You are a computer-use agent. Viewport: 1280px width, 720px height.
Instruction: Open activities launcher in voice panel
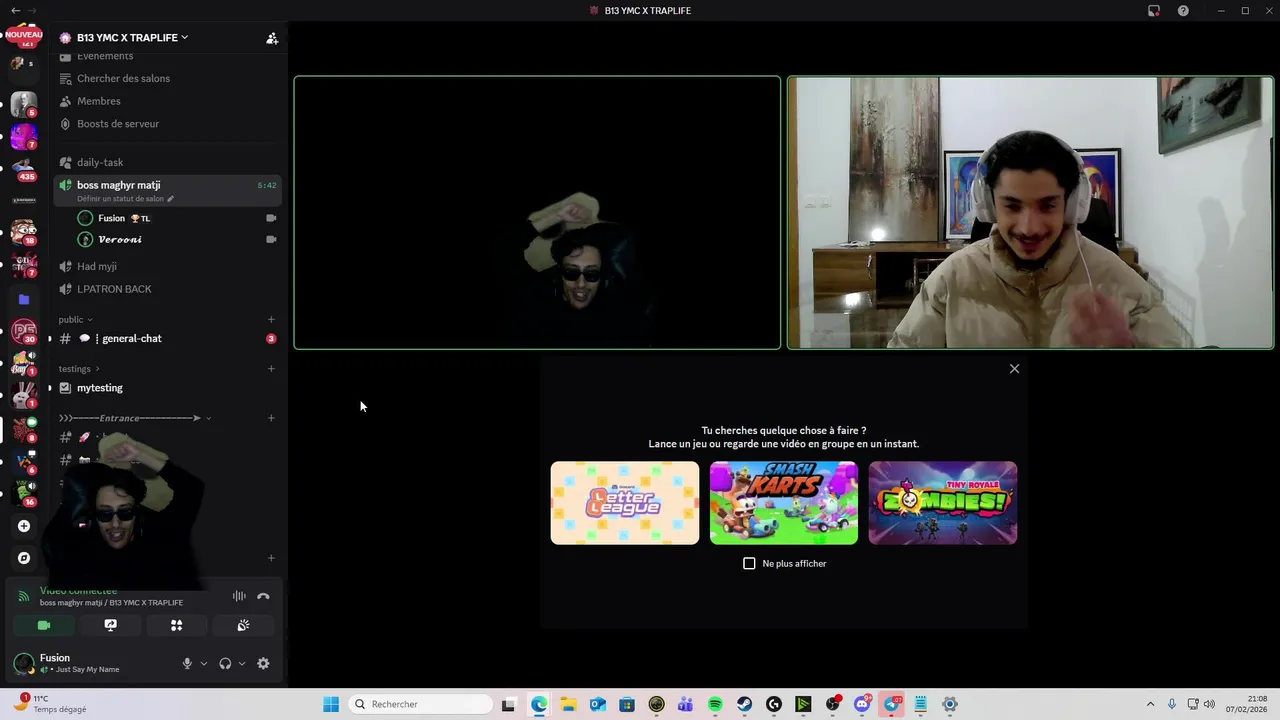[x=176, y=625]
